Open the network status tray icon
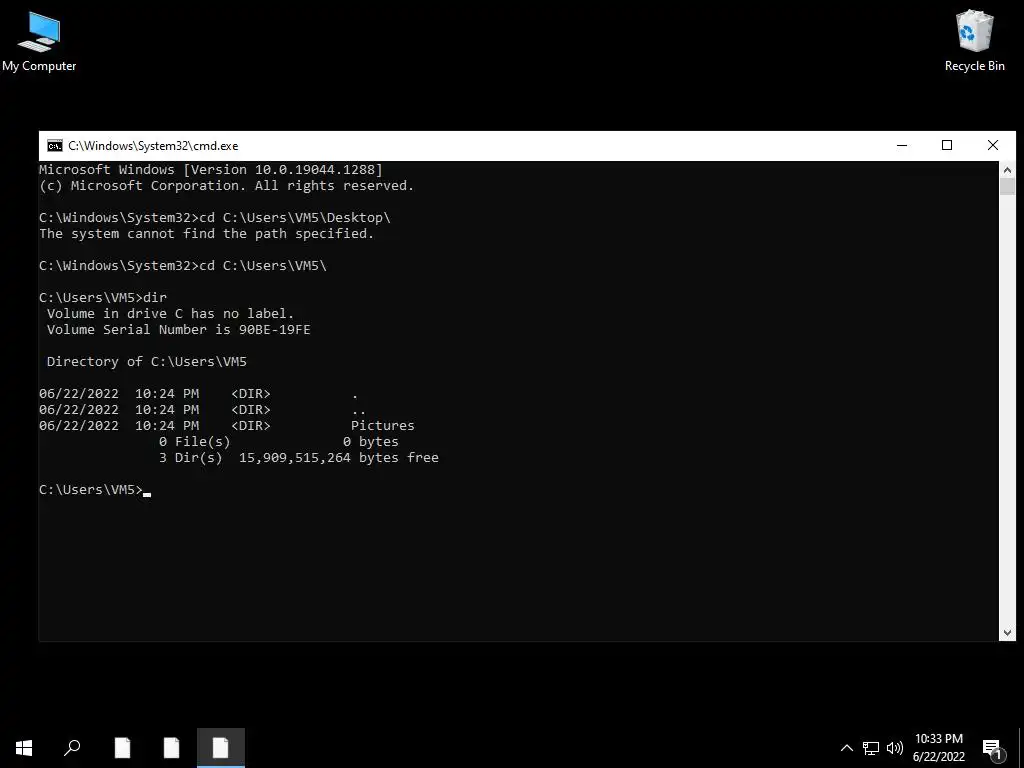1024x768 pixels. click(x=871, y=748)
